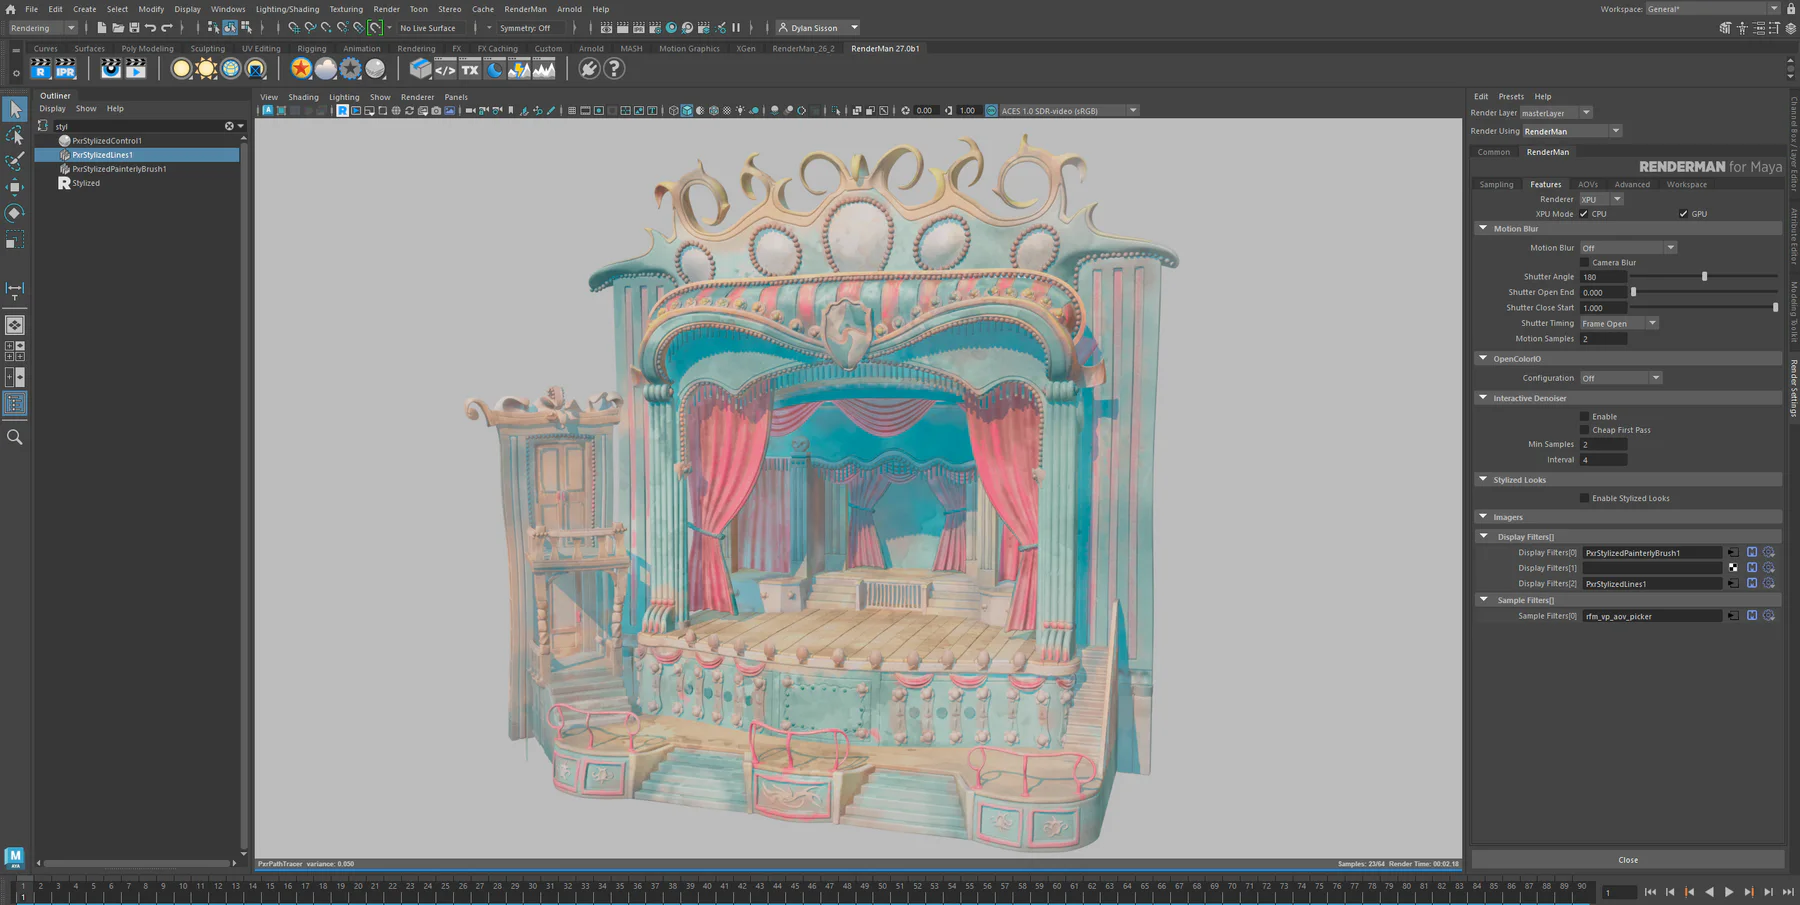
Task: Go to the end of playback range
Action: 1788,892
